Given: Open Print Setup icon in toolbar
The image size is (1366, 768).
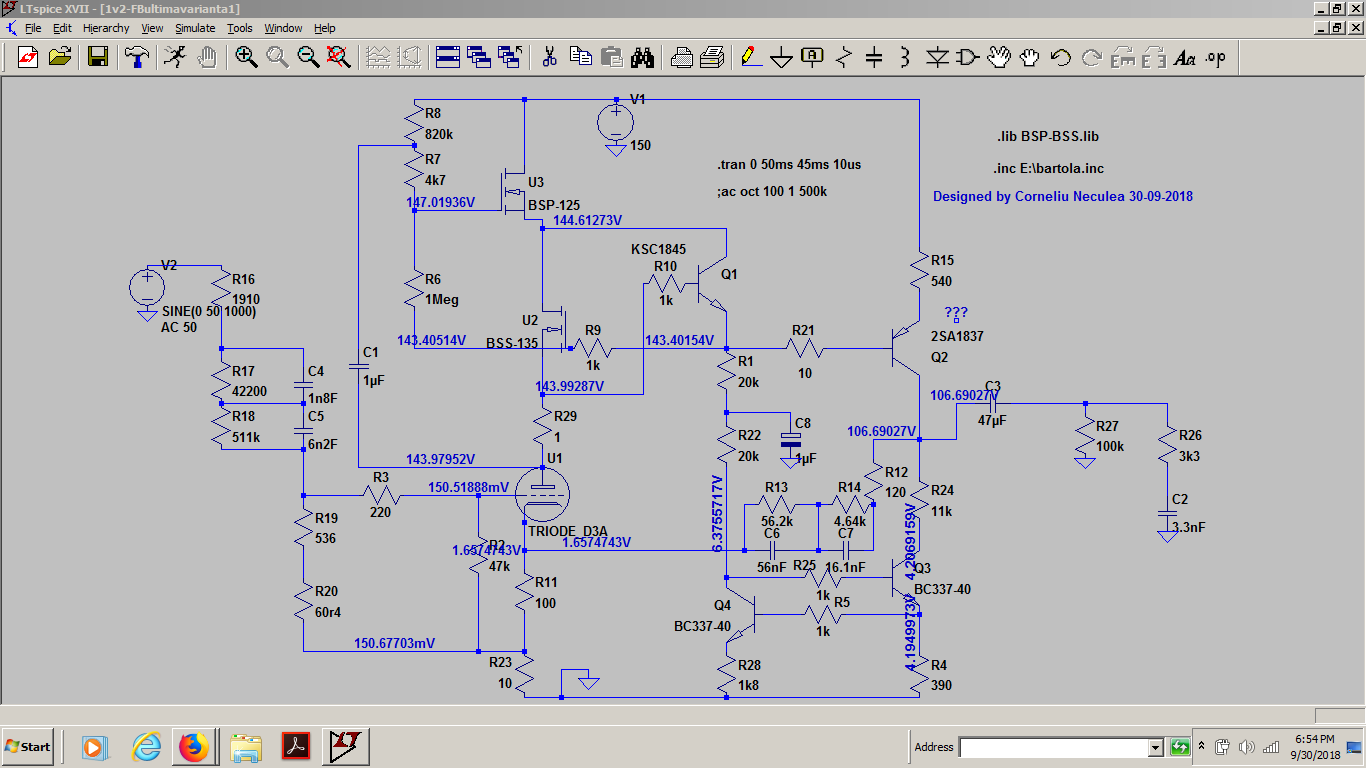Looking at the screenshot, I should [x=712, y=57].
